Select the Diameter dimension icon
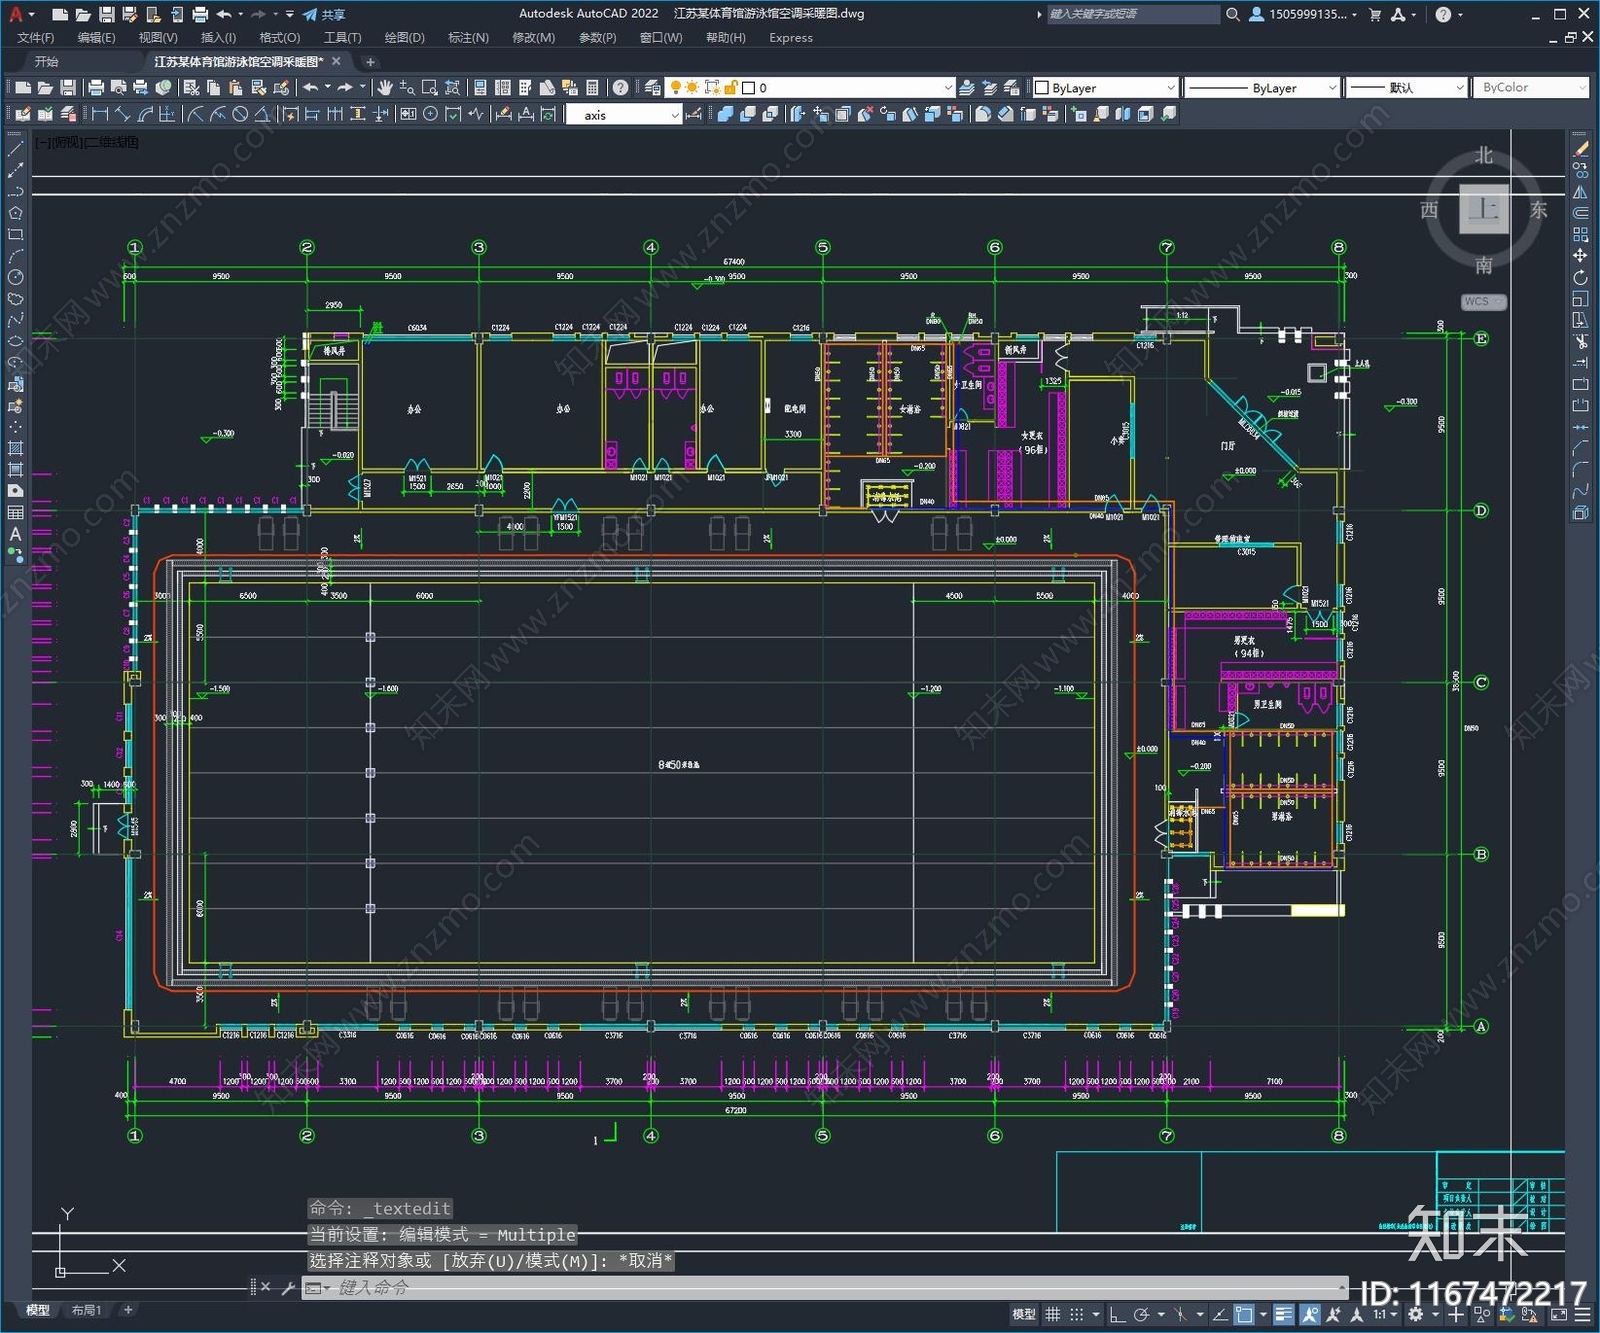1600x1333 pixels. [x=240, y=115]
